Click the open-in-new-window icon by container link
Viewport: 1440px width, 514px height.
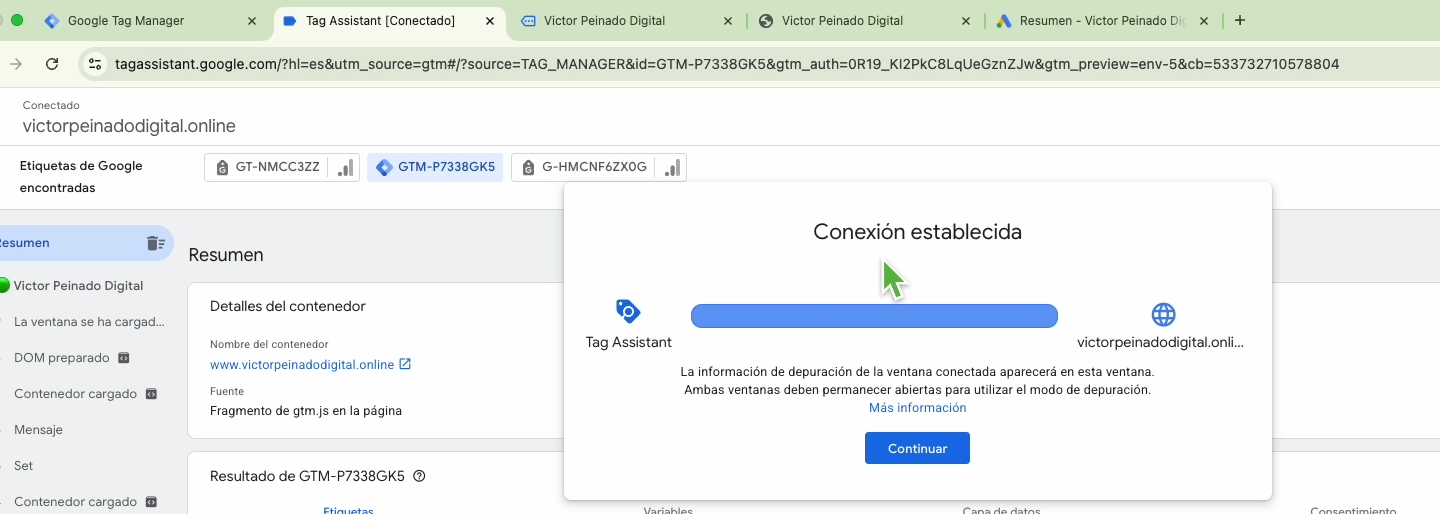[x=405, y=364]
